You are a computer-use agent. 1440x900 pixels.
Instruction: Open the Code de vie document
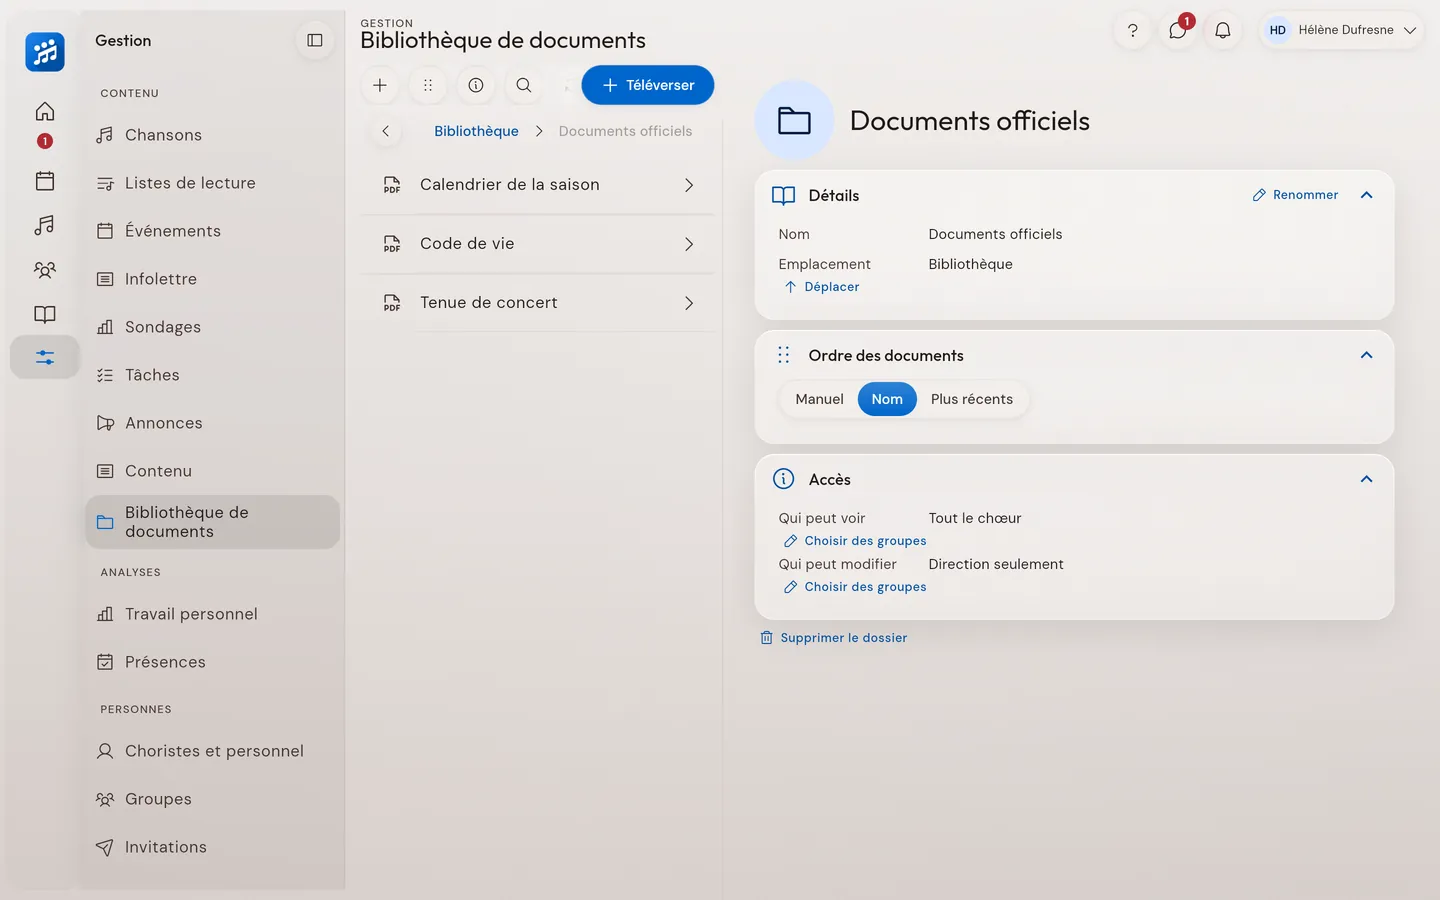coord(538,244)
